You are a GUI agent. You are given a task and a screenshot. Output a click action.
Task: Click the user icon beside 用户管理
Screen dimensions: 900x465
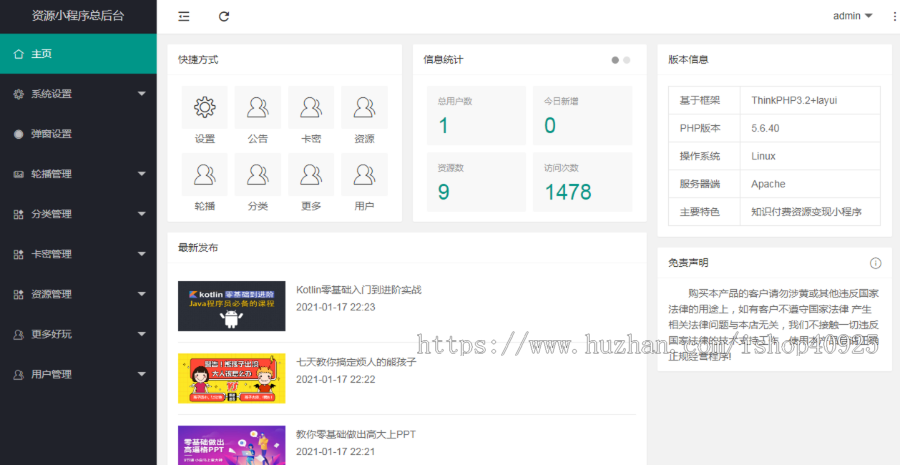(18, 375)
